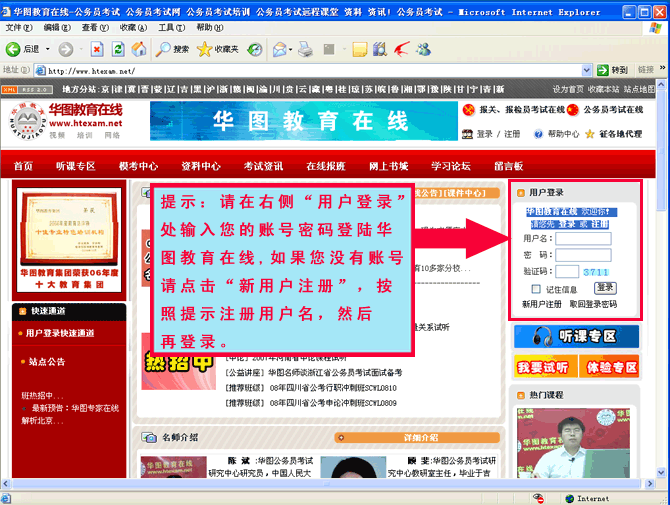Click the Huatu logo emblem
670x505 pixels.
27,121
